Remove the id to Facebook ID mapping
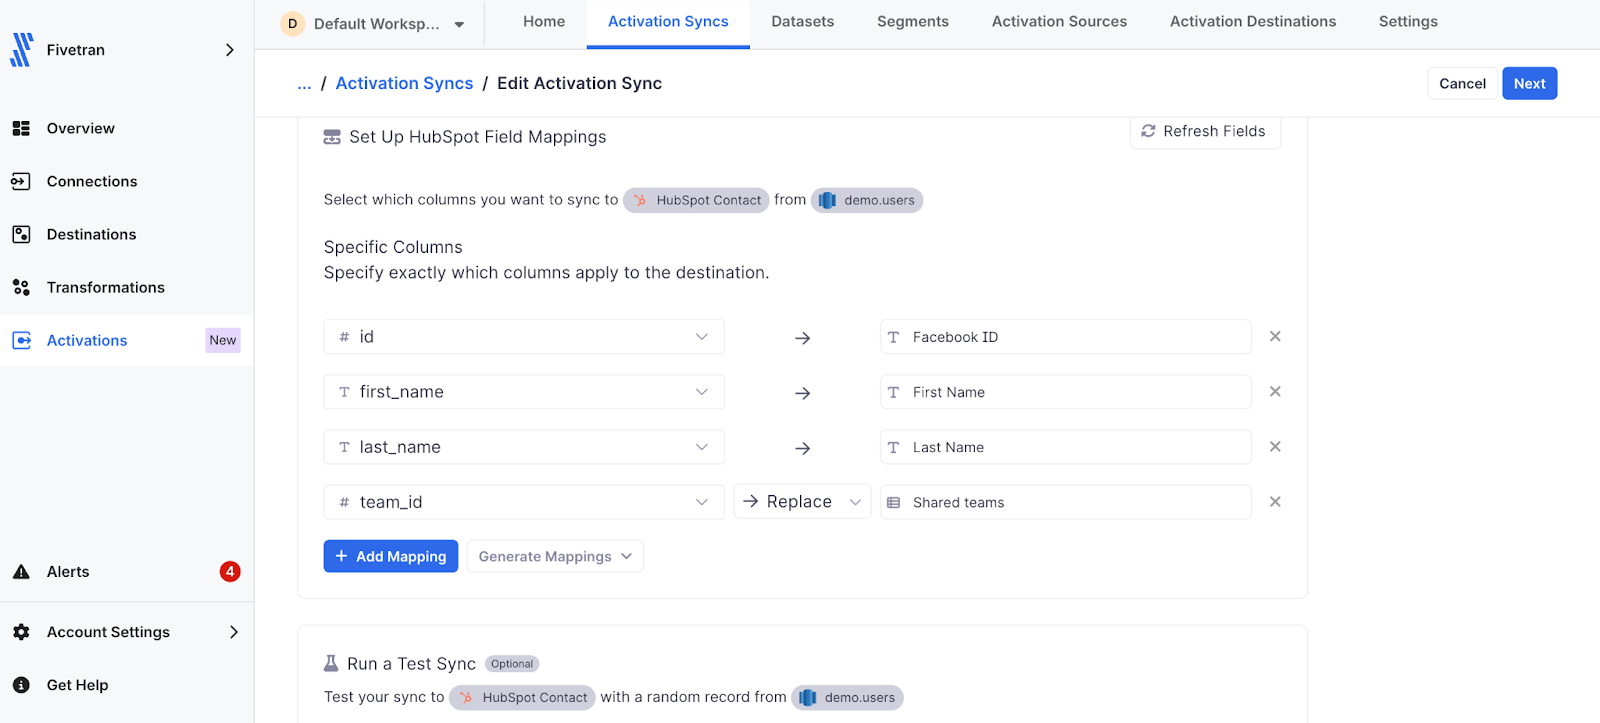 tap(1275, 337)
